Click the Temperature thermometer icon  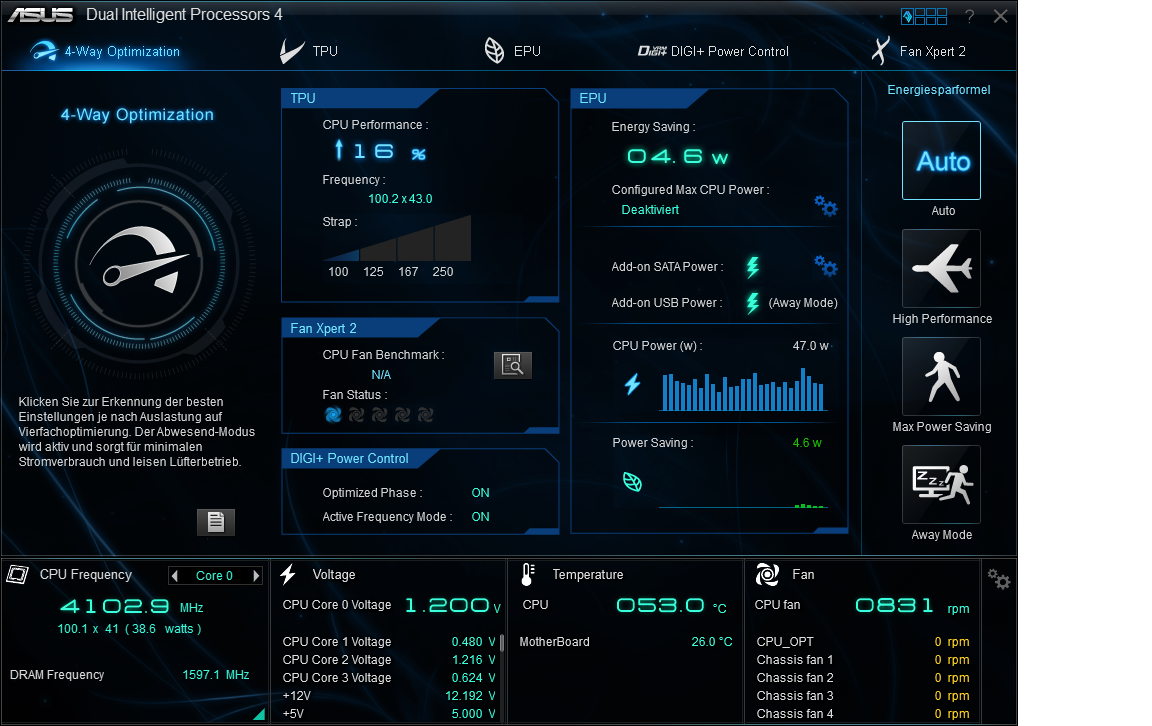528,575
